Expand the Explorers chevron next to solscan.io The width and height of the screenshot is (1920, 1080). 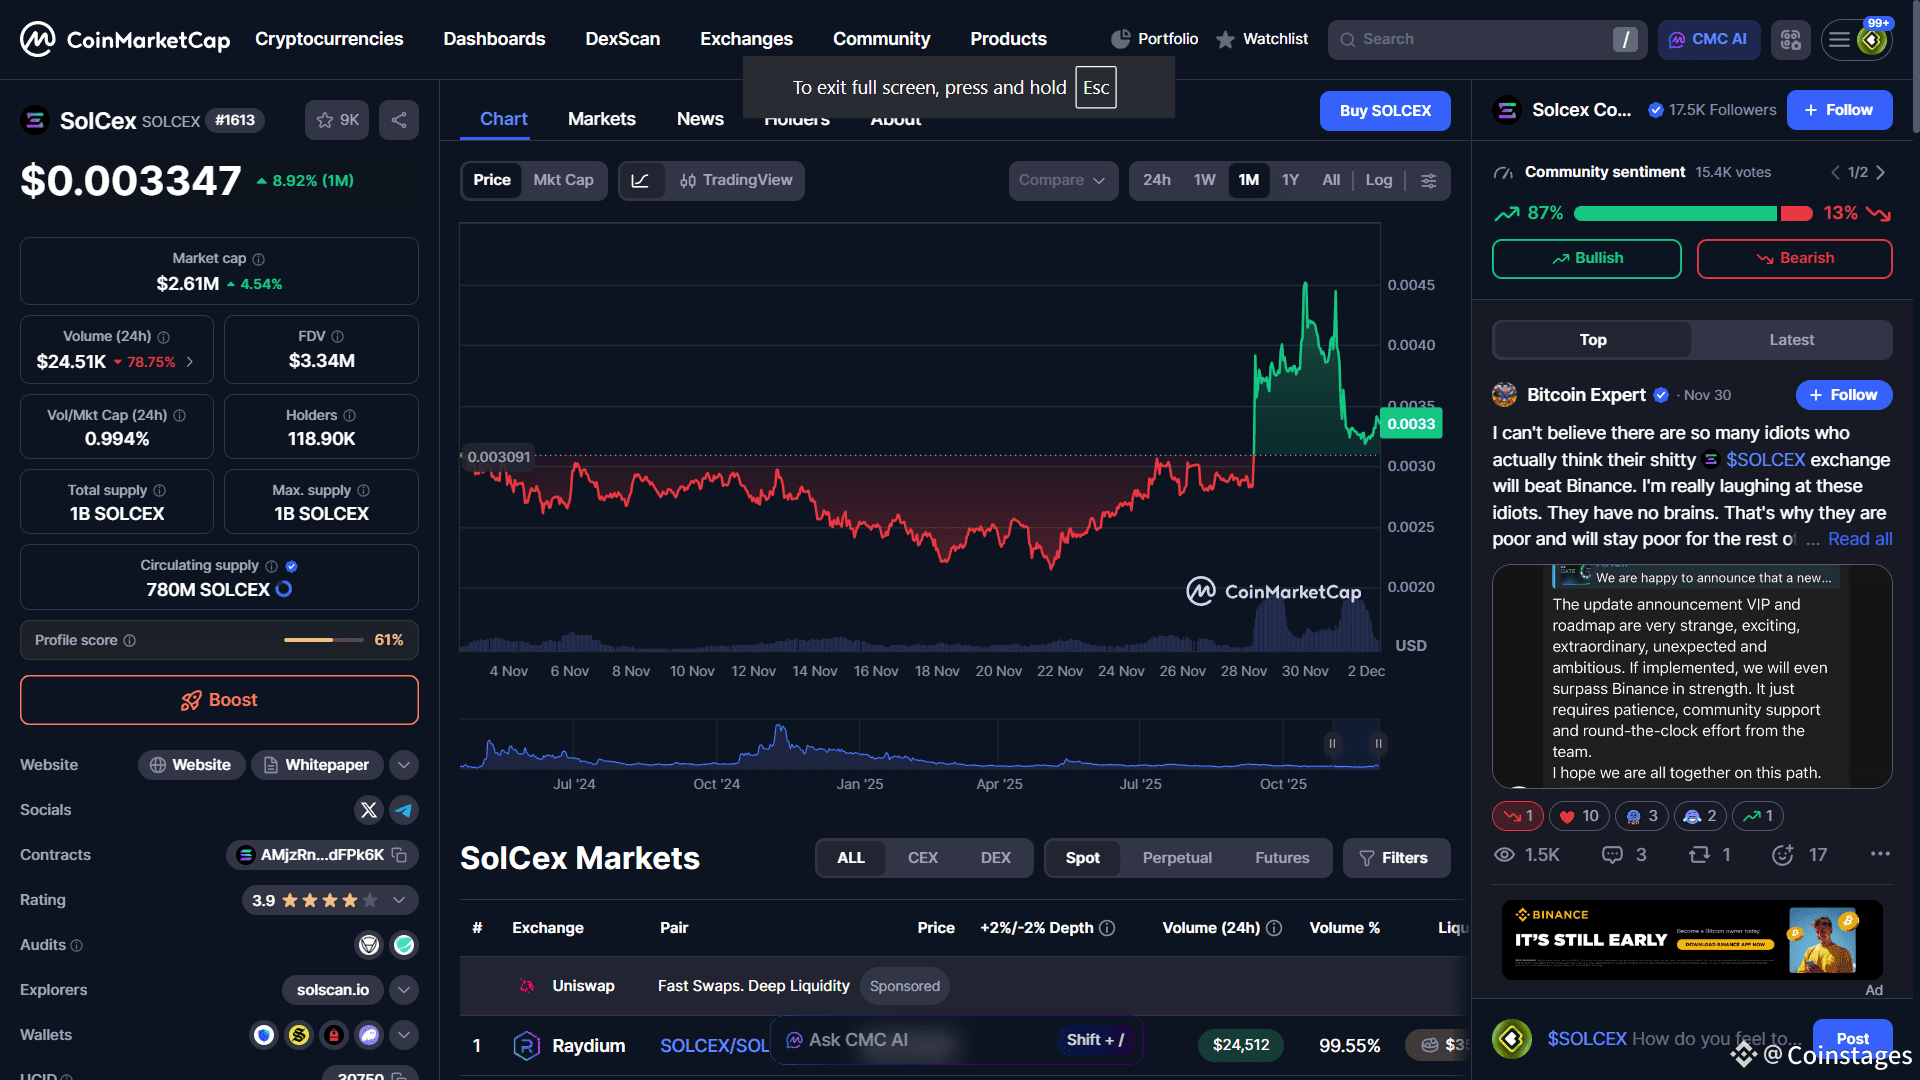[404, 990]
